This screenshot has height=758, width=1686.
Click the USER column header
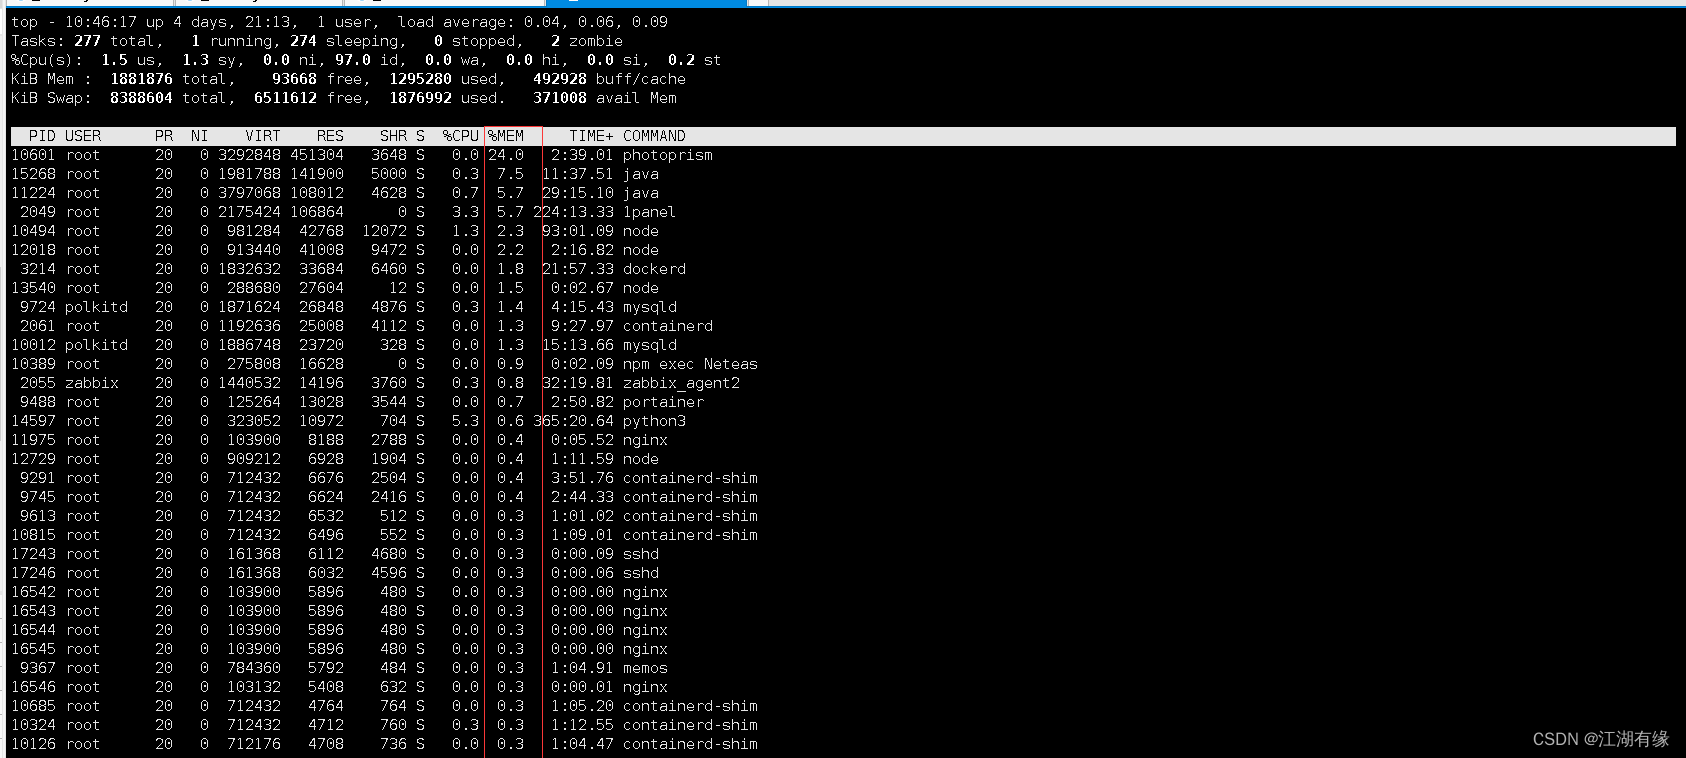(83, 136)
